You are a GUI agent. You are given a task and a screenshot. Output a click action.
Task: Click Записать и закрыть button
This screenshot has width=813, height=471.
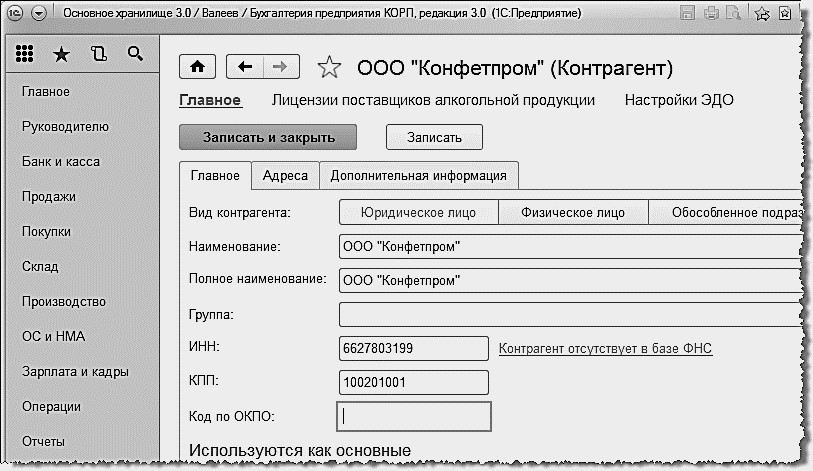pyautogui.click(x=268, y=137)
